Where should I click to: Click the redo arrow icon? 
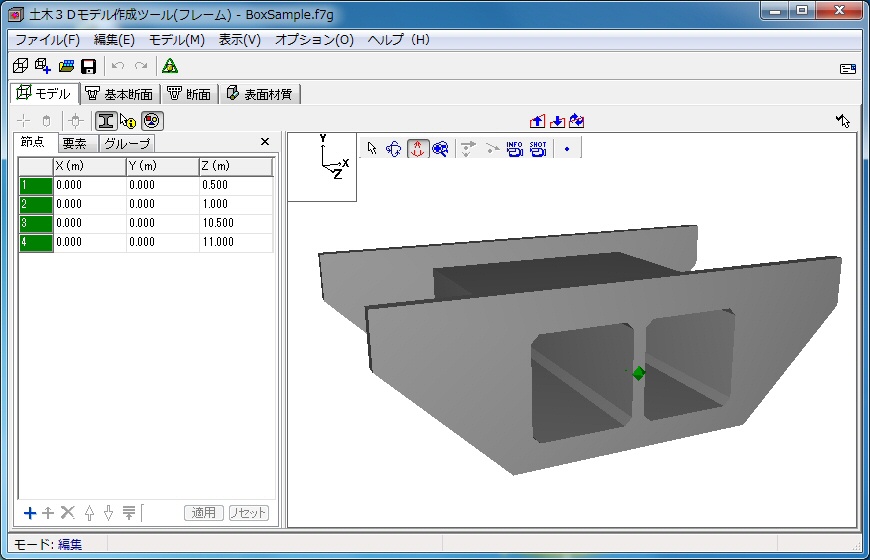(x=141, y=66)
